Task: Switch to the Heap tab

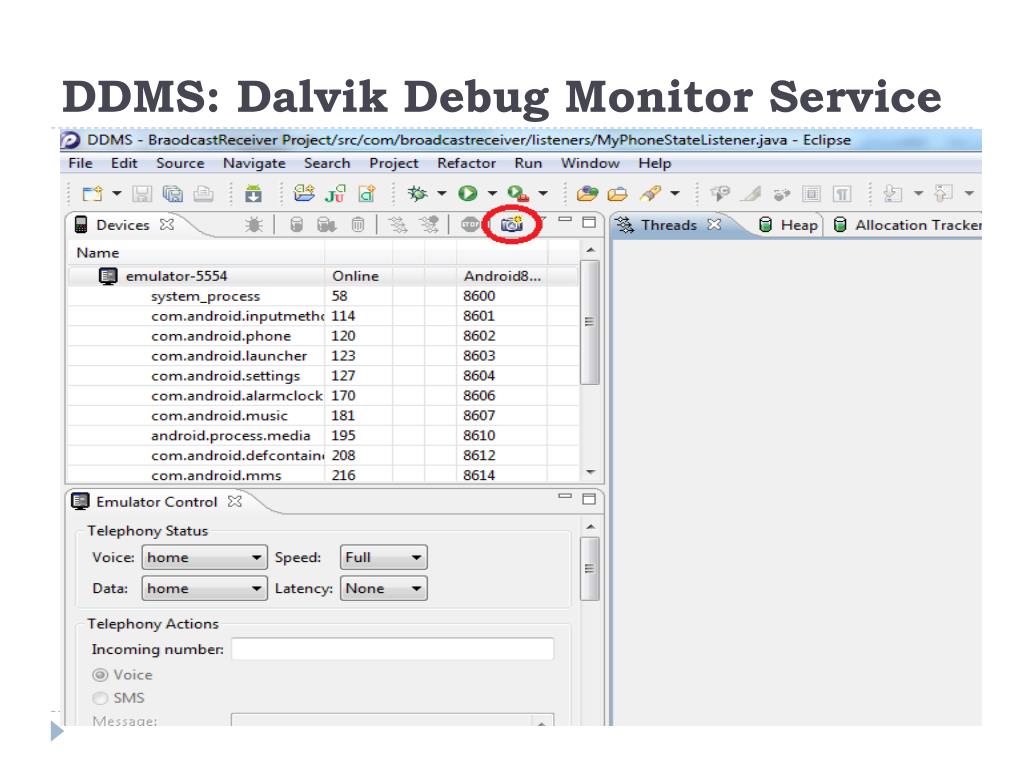Action: coord(789,225)
